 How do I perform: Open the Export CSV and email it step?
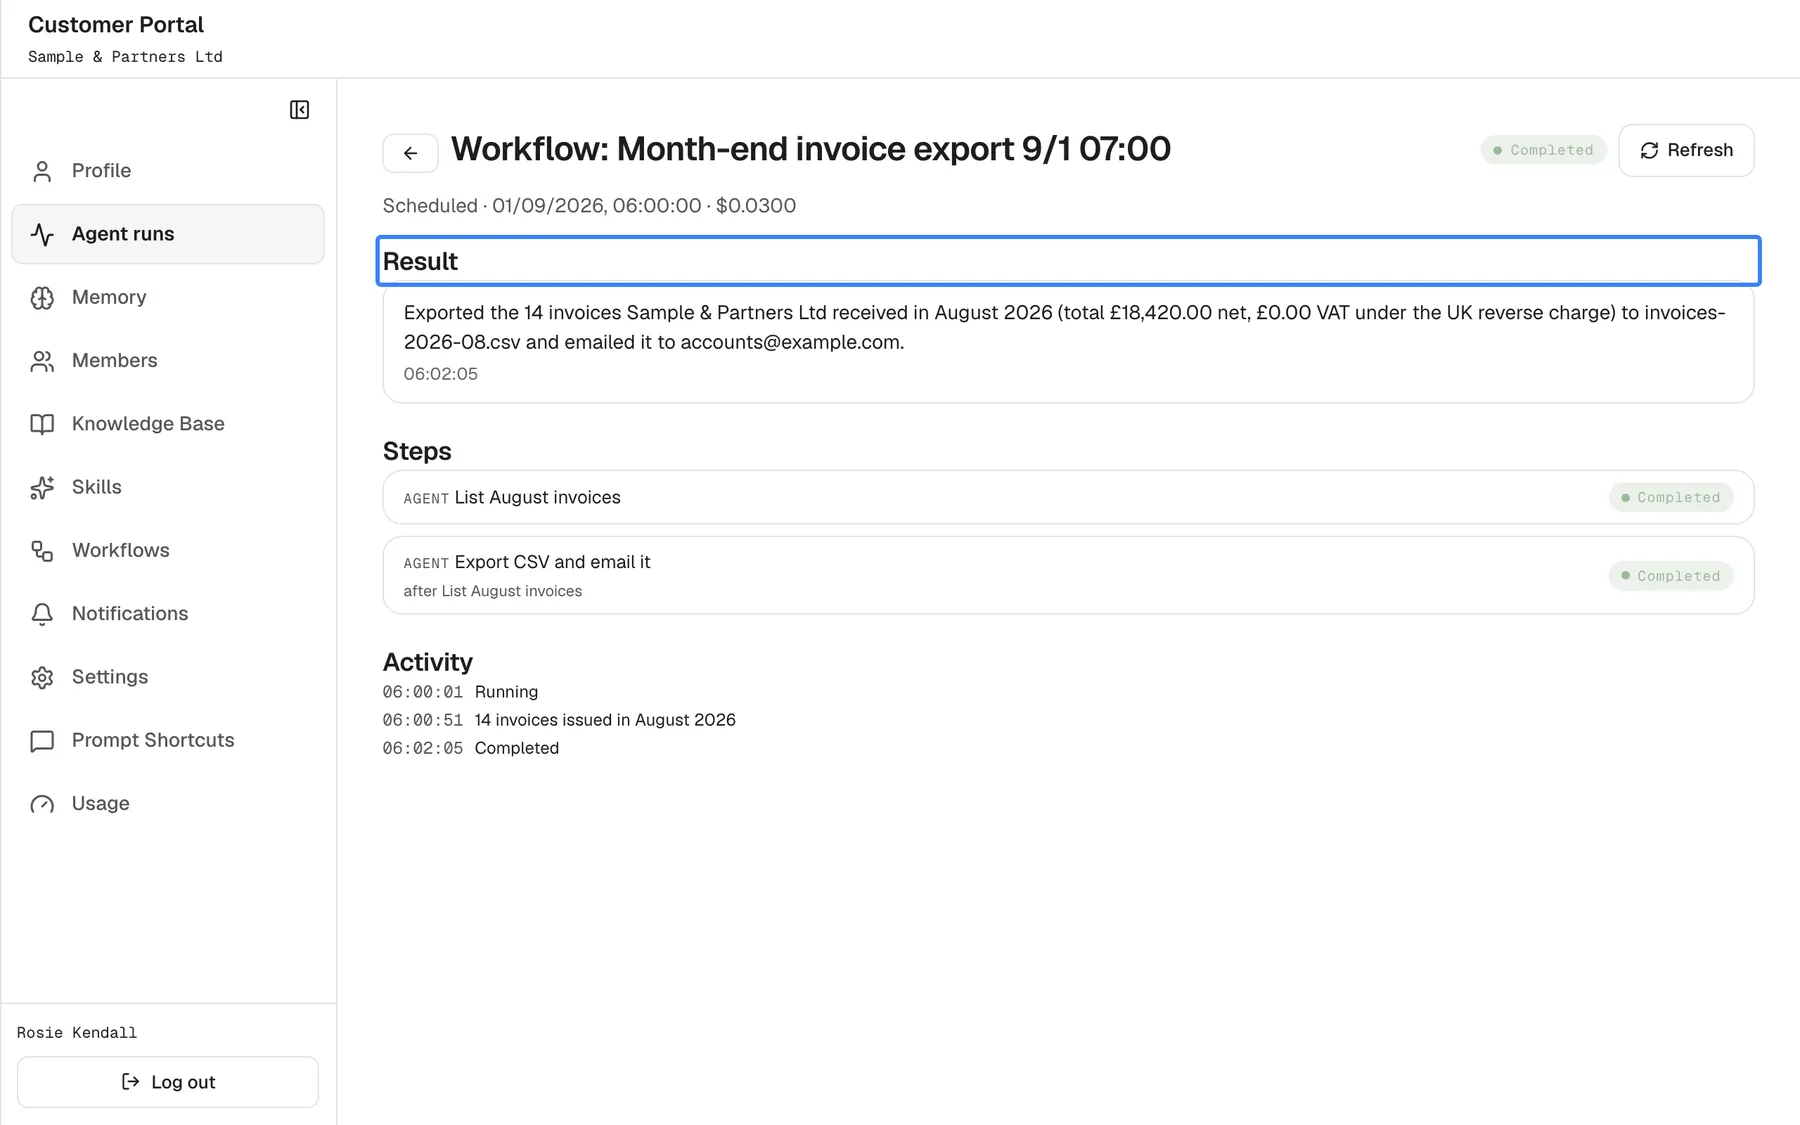tap(1068, 575)
